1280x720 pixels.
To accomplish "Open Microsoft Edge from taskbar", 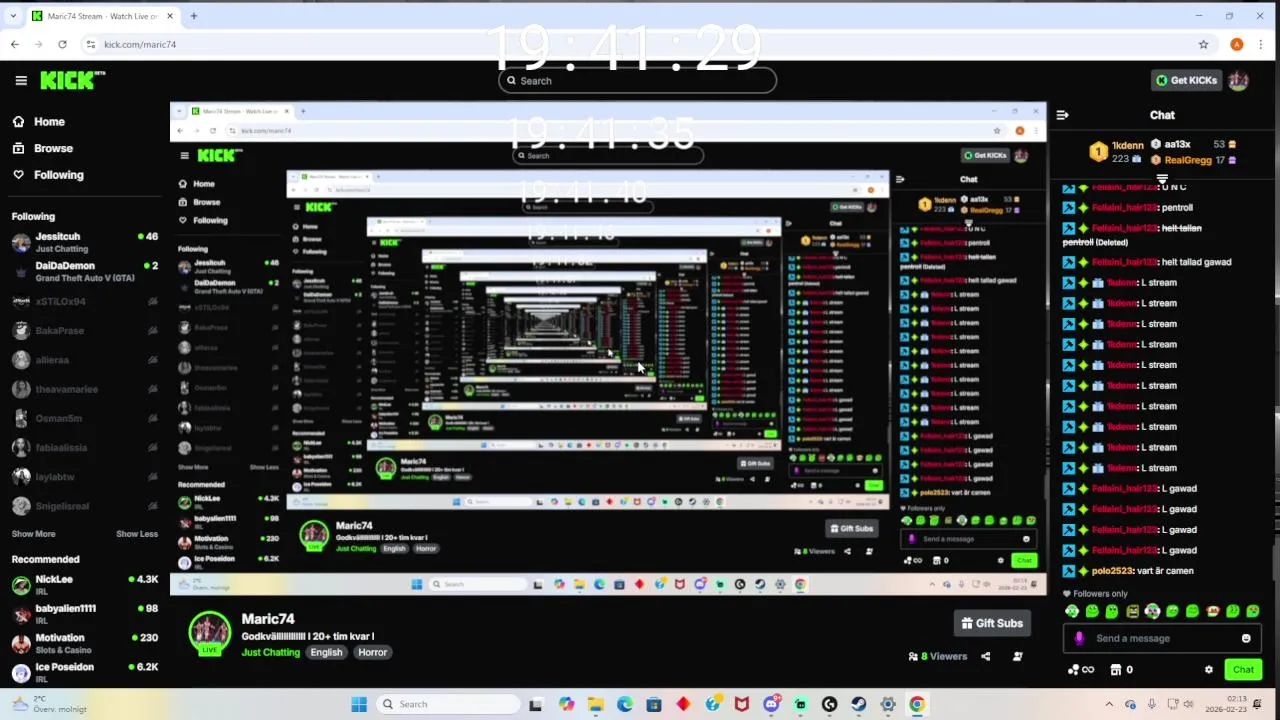I will 625,704.
